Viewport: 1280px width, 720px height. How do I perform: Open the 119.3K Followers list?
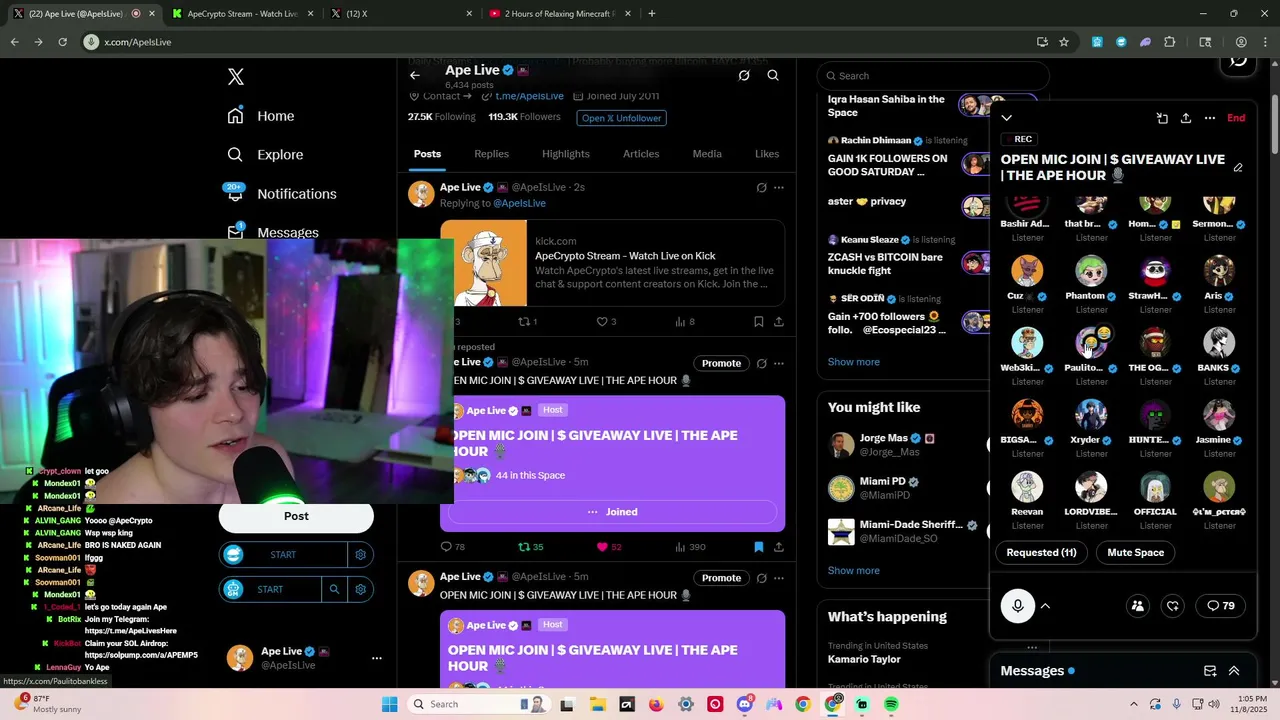pos(524,117)
